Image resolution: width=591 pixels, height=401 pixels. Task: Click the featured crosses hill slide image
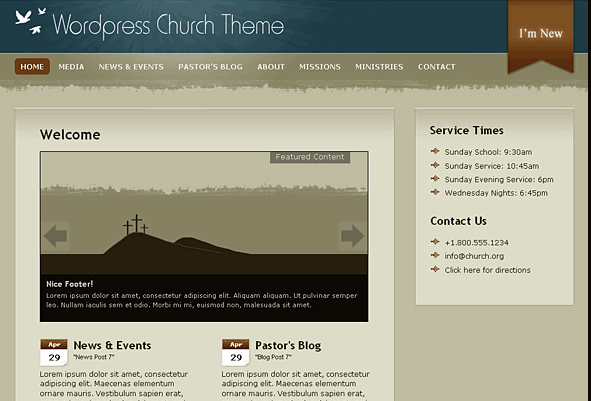click(204, 213)
